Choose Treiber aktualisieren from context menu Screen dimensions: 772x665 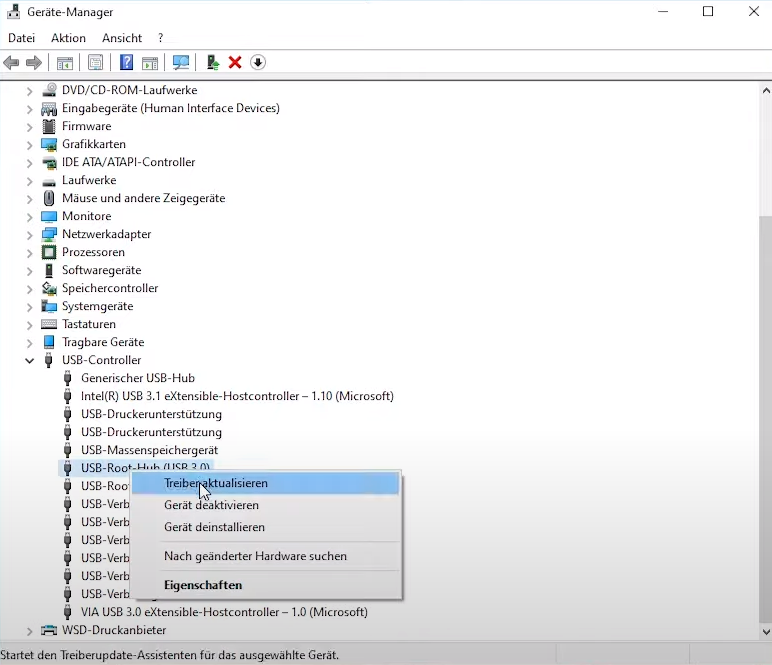click(266, 483)
